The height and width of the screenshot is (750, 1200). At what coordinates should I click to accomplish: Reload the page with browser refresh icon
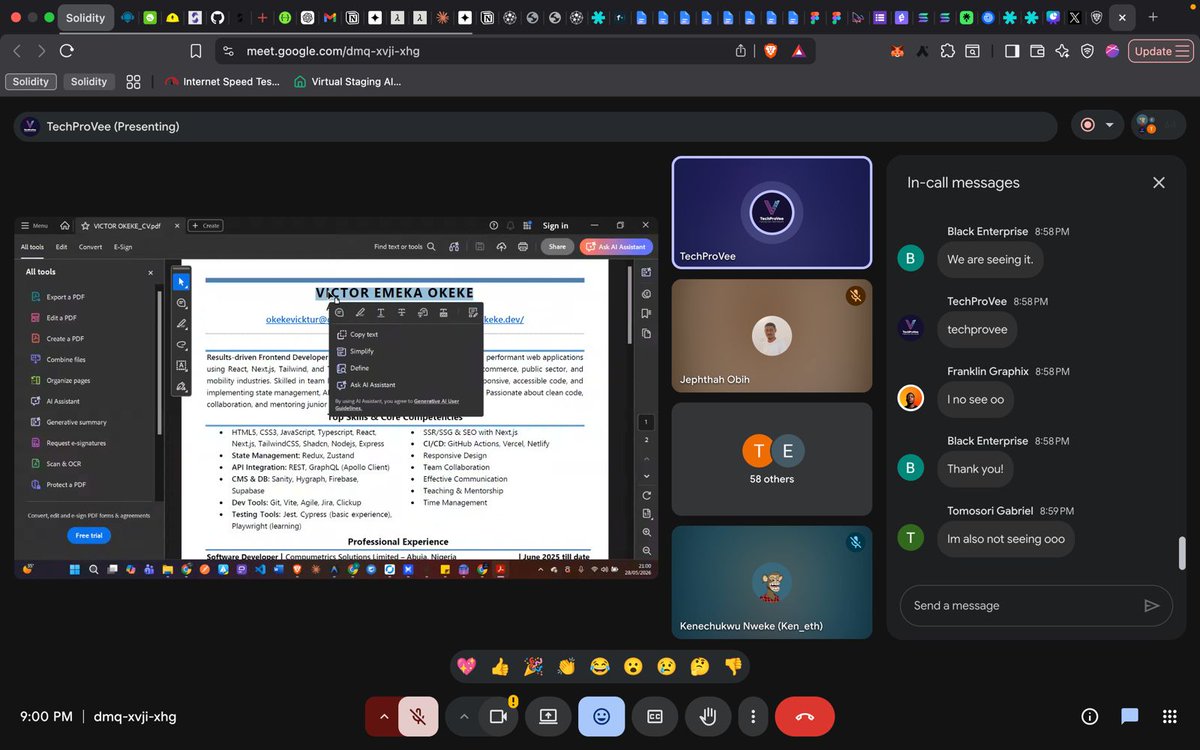click(x=67, y=51)
